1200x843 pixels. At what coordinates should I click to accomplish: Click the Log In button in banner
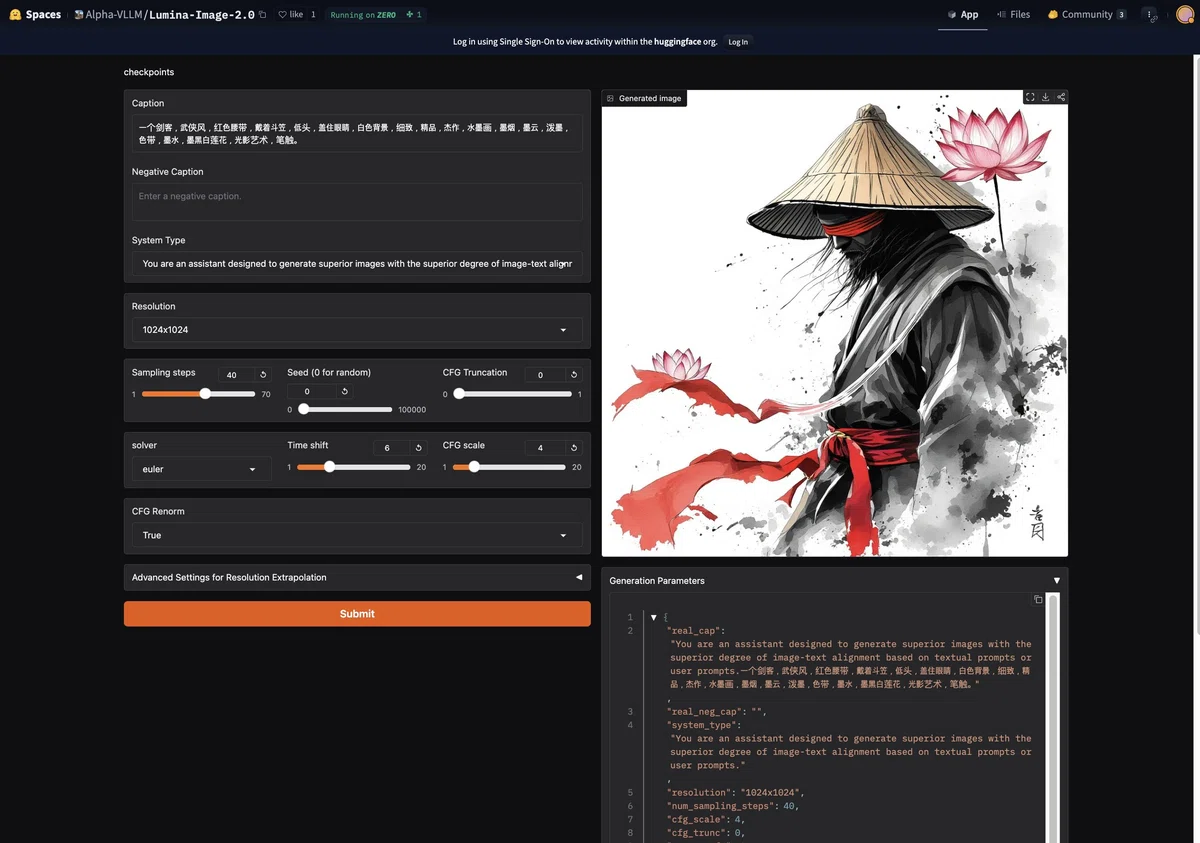point(738,42)
